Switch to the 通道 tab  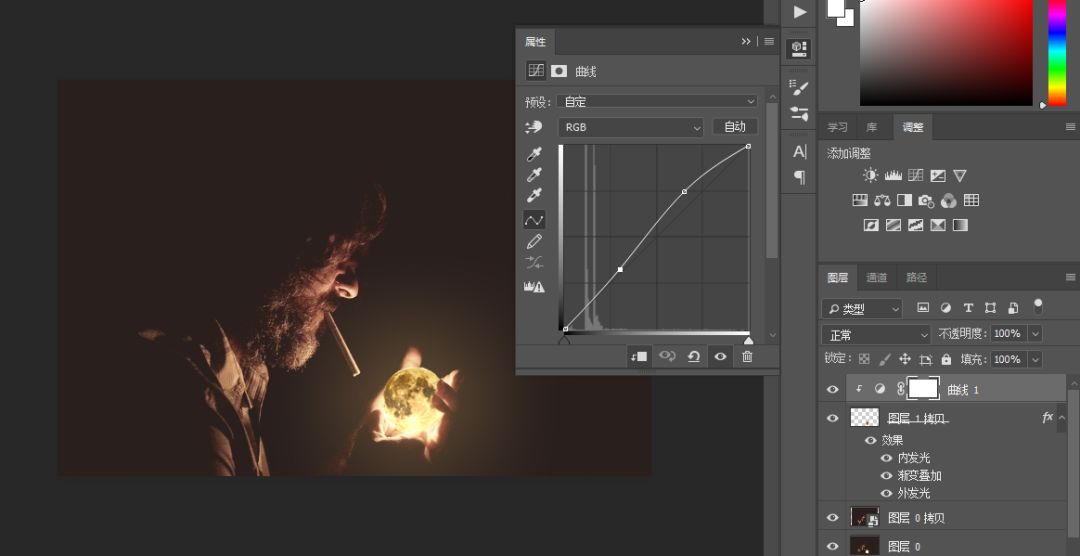[x=876, y=278]
